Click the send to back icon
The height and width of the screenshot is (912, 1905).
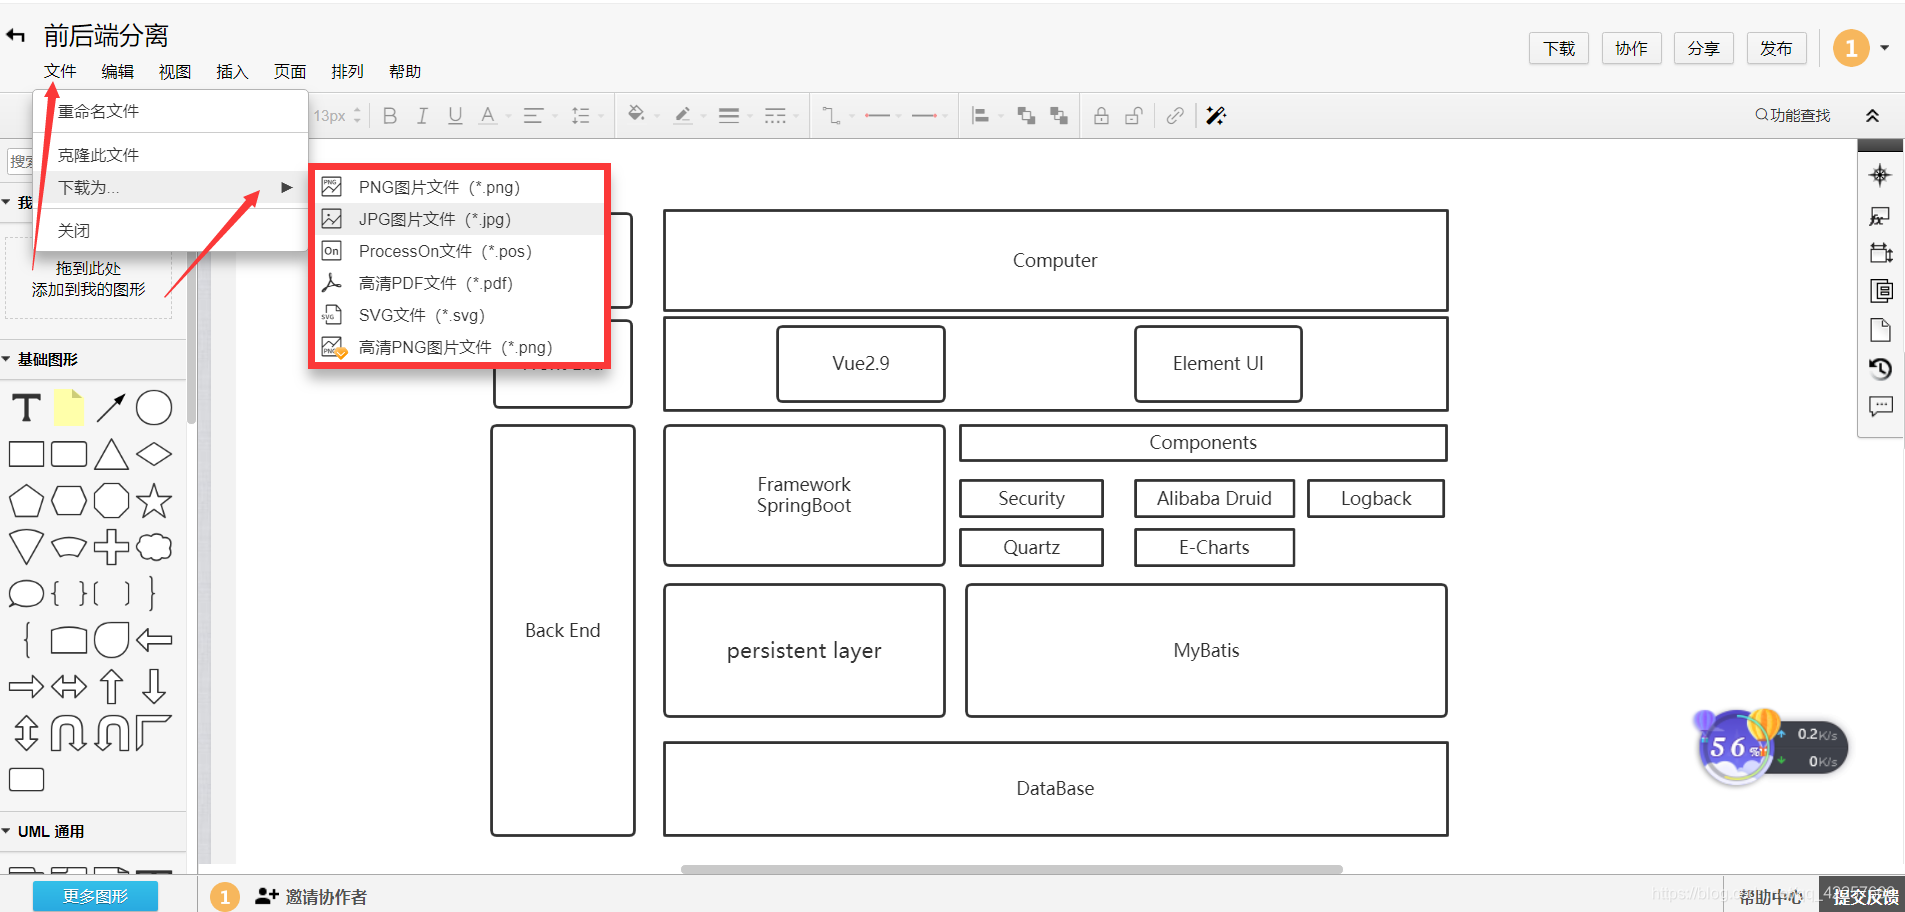coord(1059,116)
